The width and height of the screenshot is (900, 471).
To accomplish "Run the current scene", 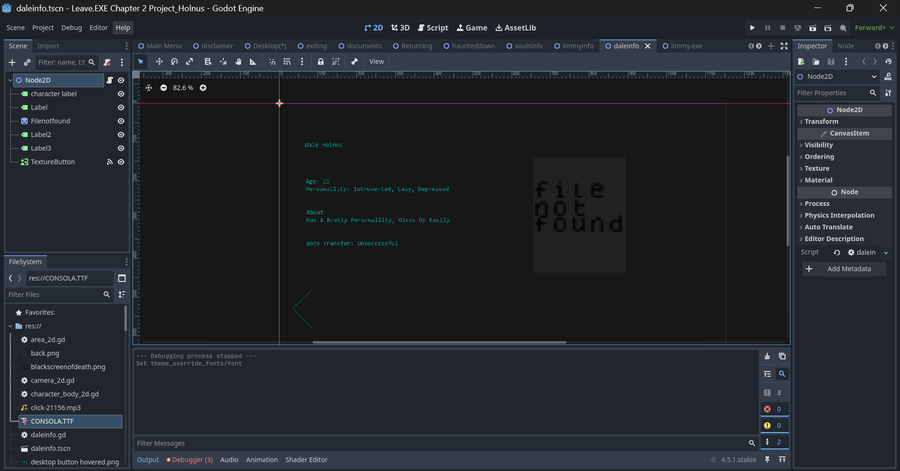I will pyautogui.click(x=812, y=28).
